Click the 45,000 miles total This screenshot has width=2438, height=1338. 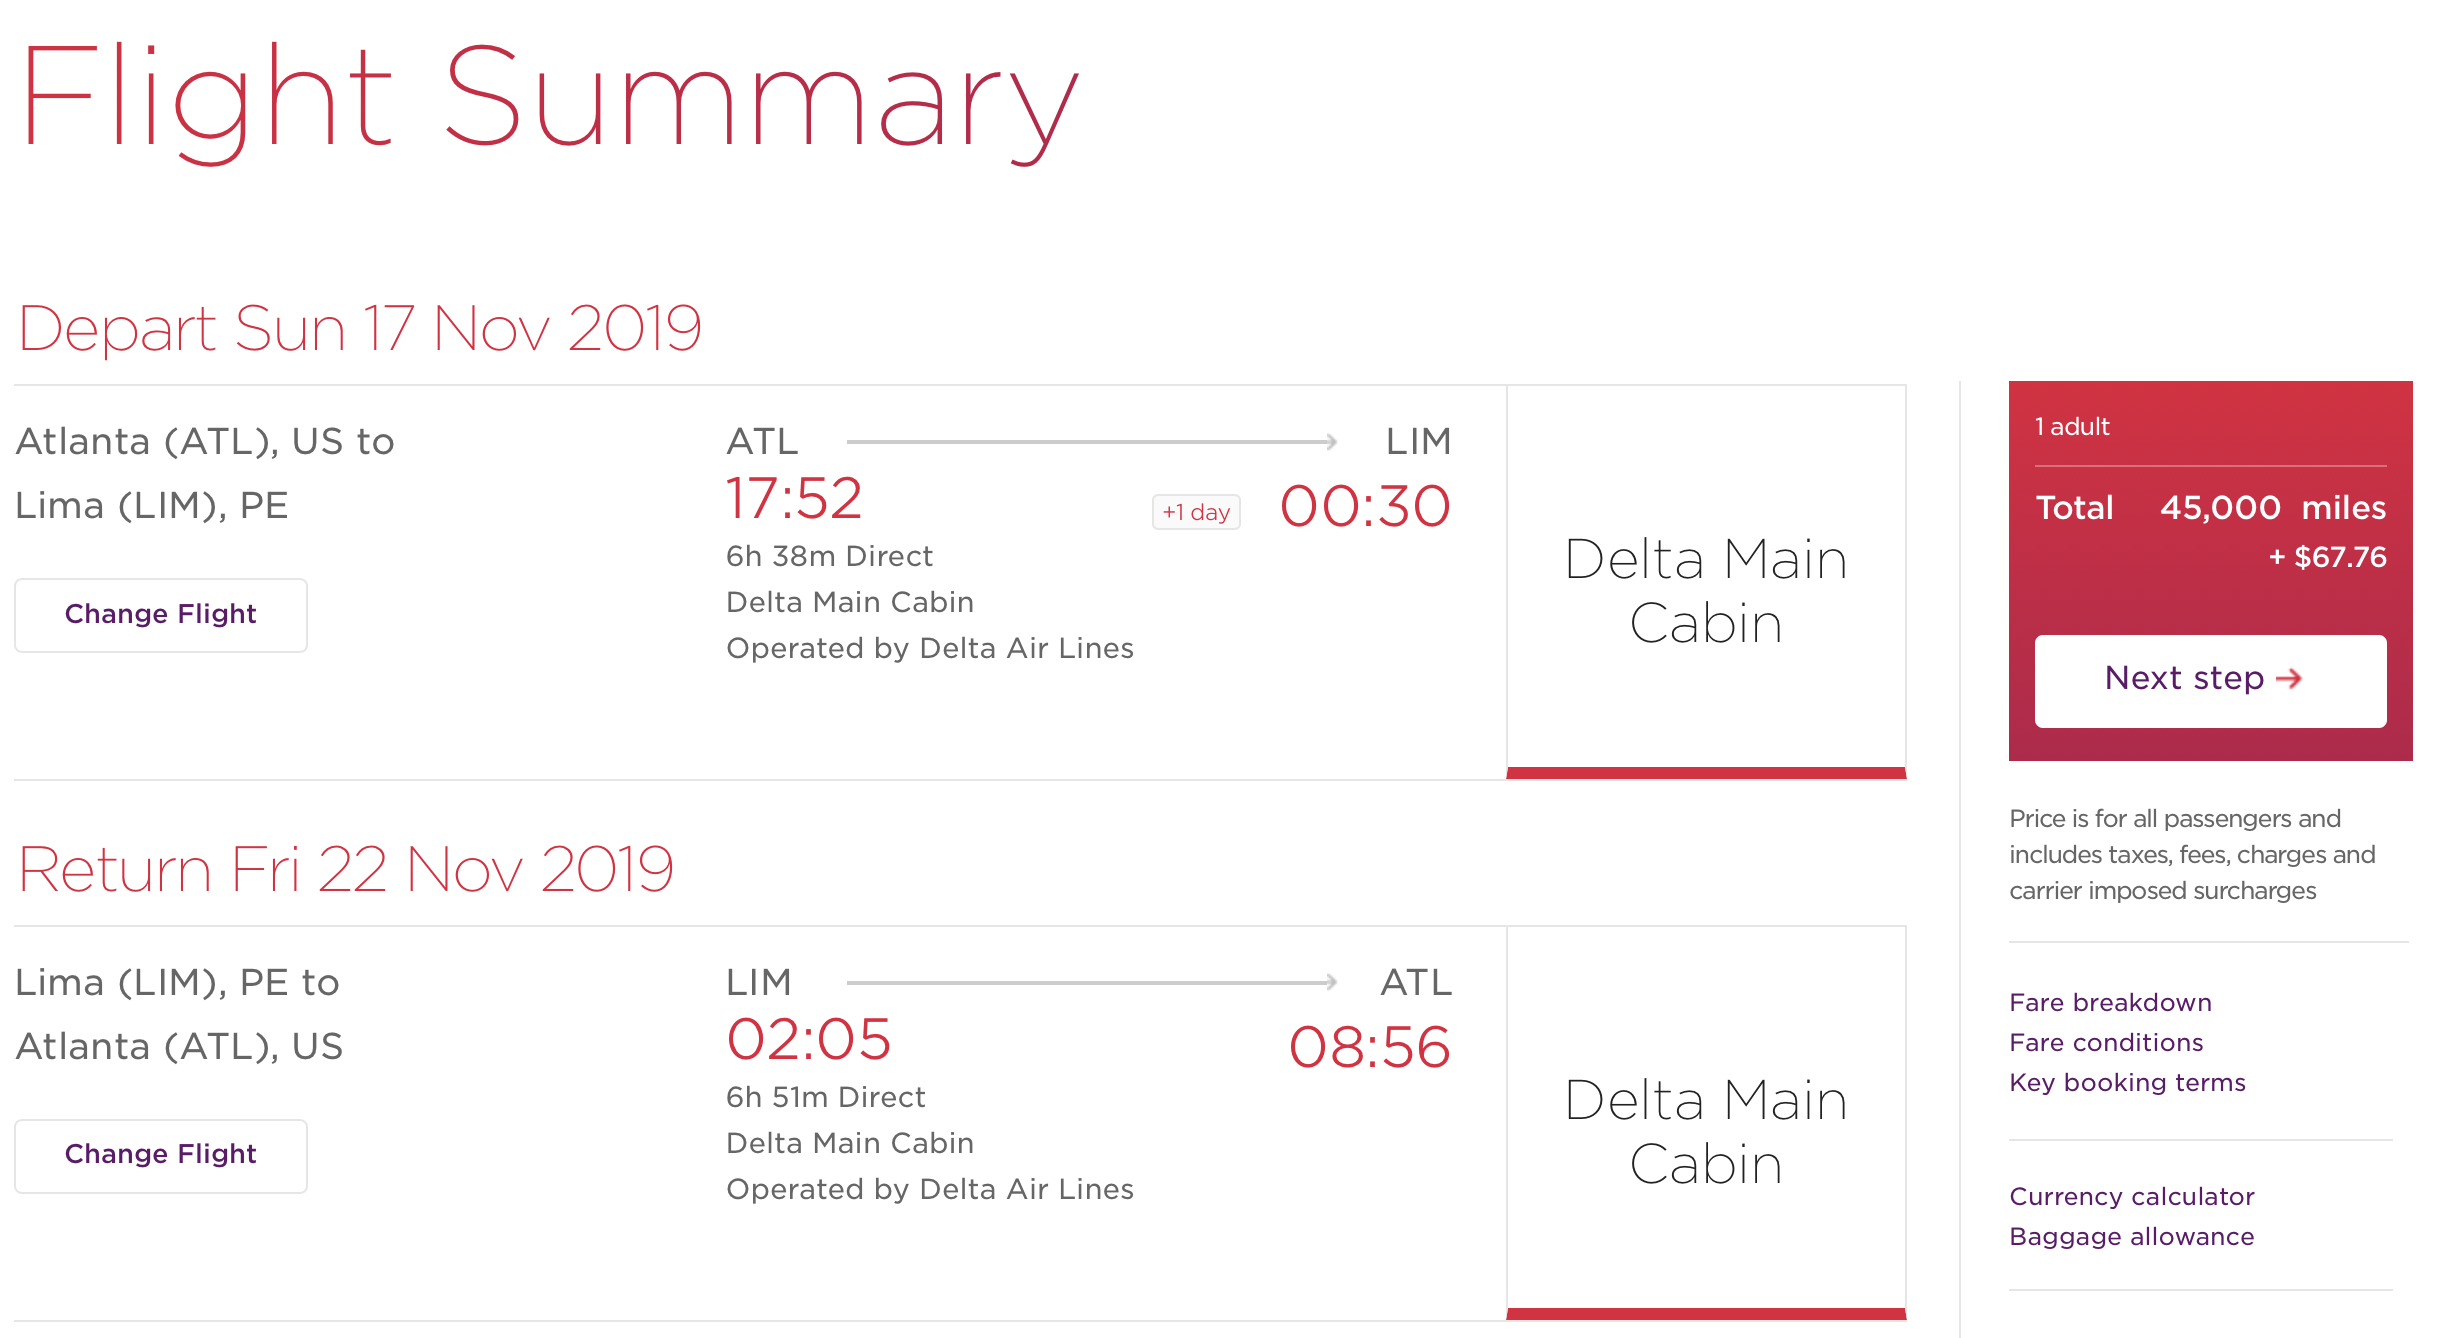(2272, 508)
